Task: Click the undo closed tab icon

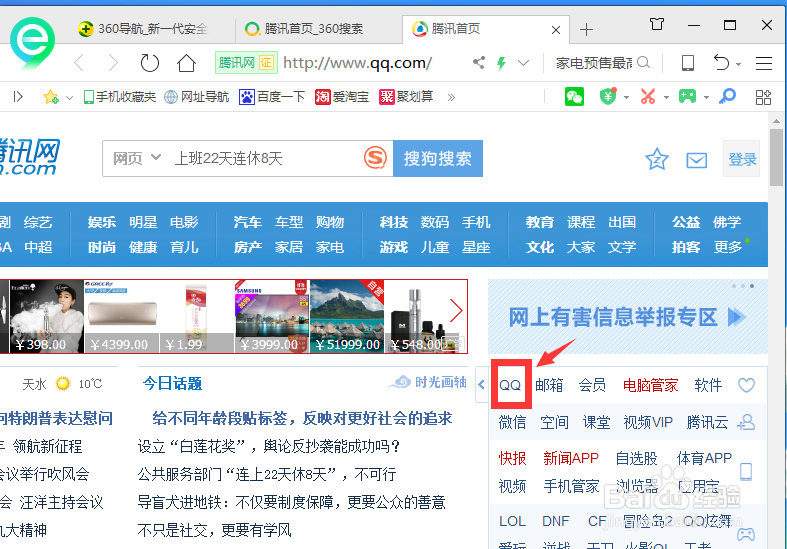Action: (x=721, y=63)
